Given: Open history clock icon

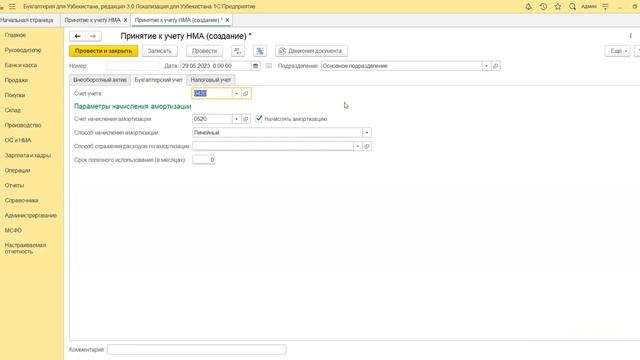Looking at the screenshot, I should [543, 7].
